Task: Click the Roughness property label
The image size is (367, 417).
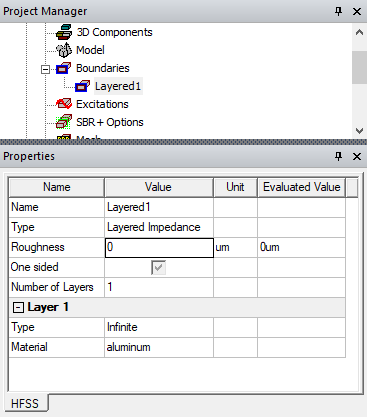Action: pyautogui.click(x=38, y=247)
